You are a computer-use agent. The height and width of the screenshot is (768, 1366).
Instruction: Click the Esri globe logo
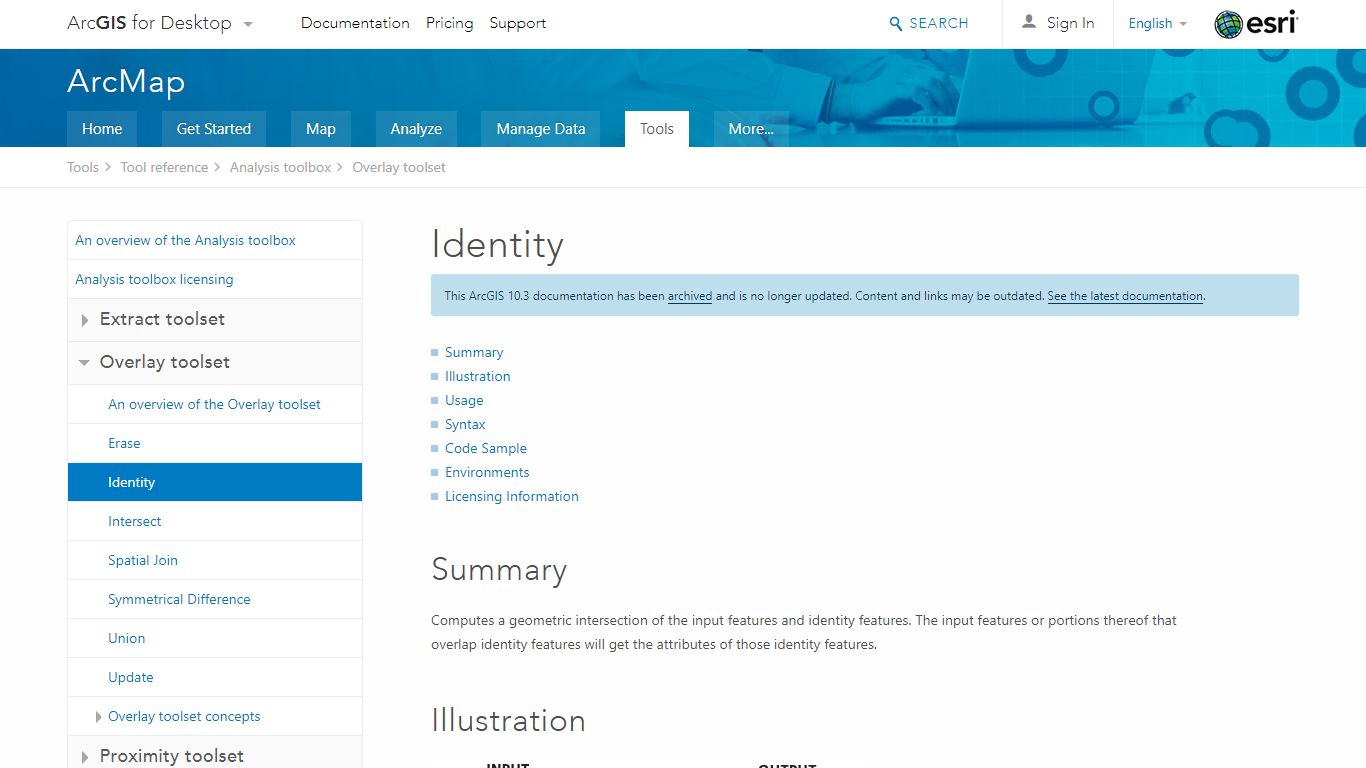(1255, 24)
